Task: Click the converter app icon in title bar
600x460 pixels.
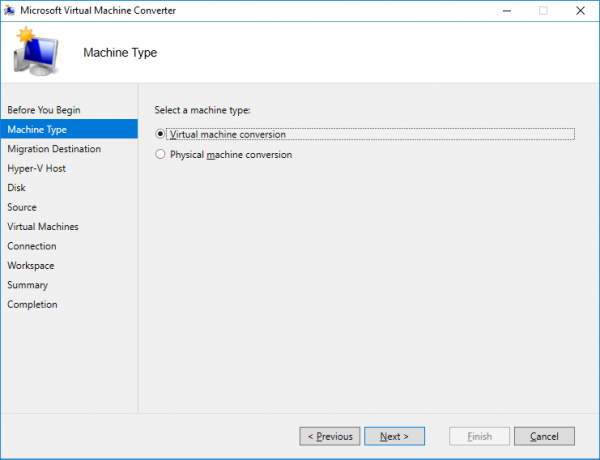Action: click(x=9, y=10)
